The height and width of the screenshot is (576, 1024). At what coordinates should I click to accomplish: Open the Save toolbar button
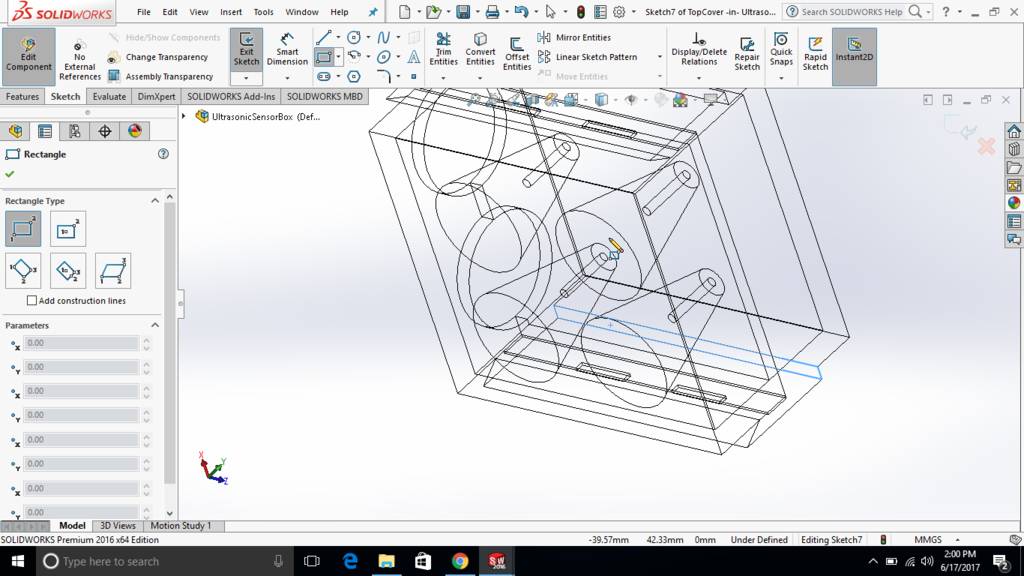pyautogui.click(x=462, y=12)
